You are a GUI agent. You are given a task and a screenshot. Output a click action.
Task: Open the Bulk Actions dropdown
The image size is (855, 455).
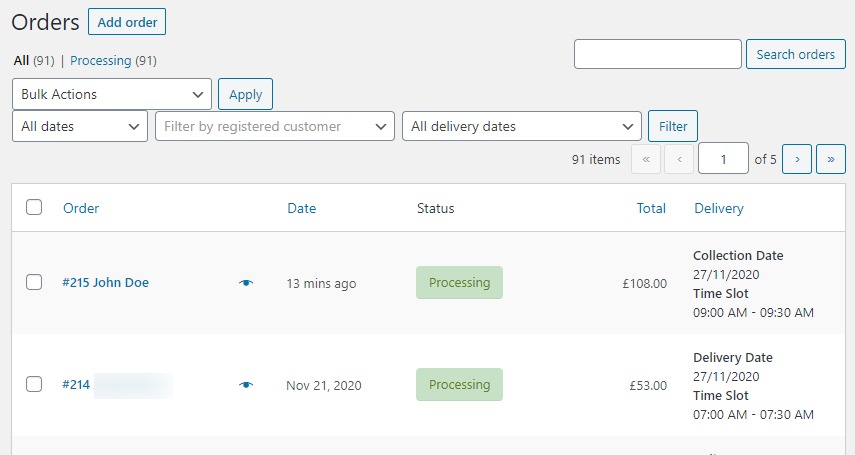[x=112, y=94]
